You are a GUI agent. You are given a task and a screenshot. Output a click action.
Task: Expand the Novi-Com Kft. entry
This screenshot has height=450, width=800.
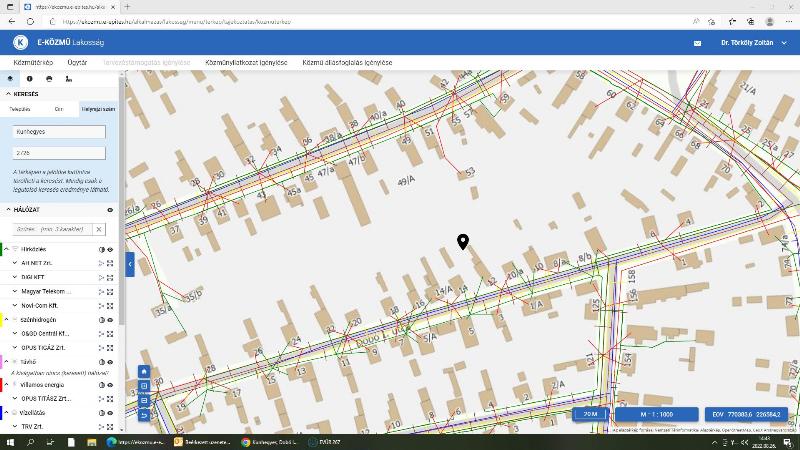(x=15, y=306)
